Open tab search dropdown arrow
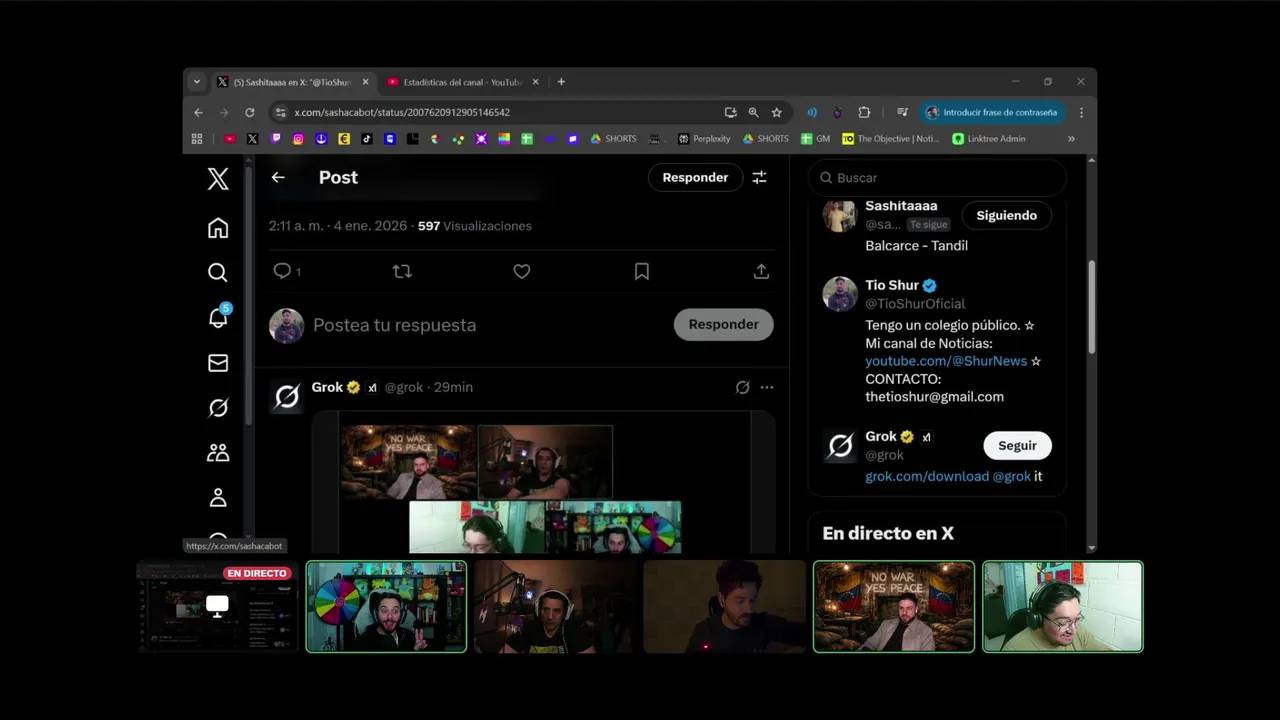This screenshot has width=1280, height=720. tap(196, 82)
